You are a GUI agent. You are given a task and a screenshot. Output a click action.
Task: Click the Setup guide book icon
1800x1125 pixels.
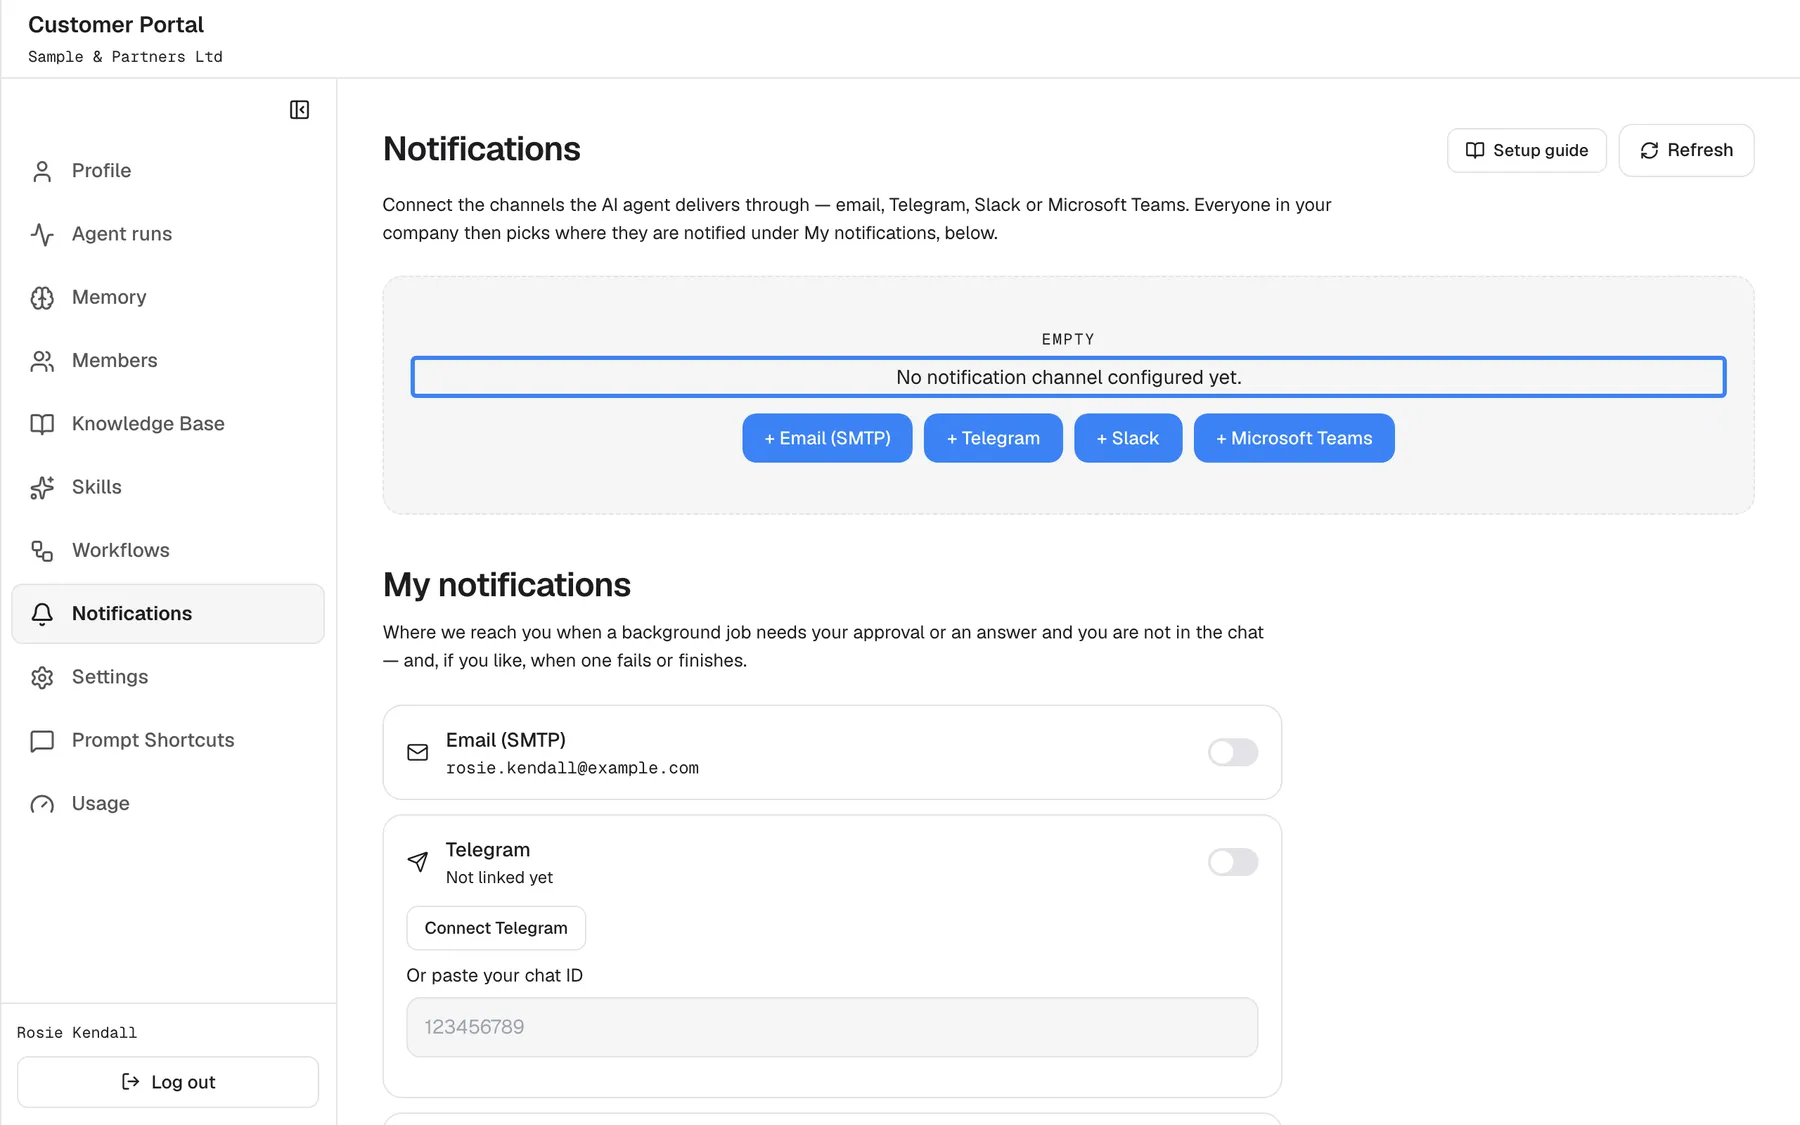tap(1475, 150)
